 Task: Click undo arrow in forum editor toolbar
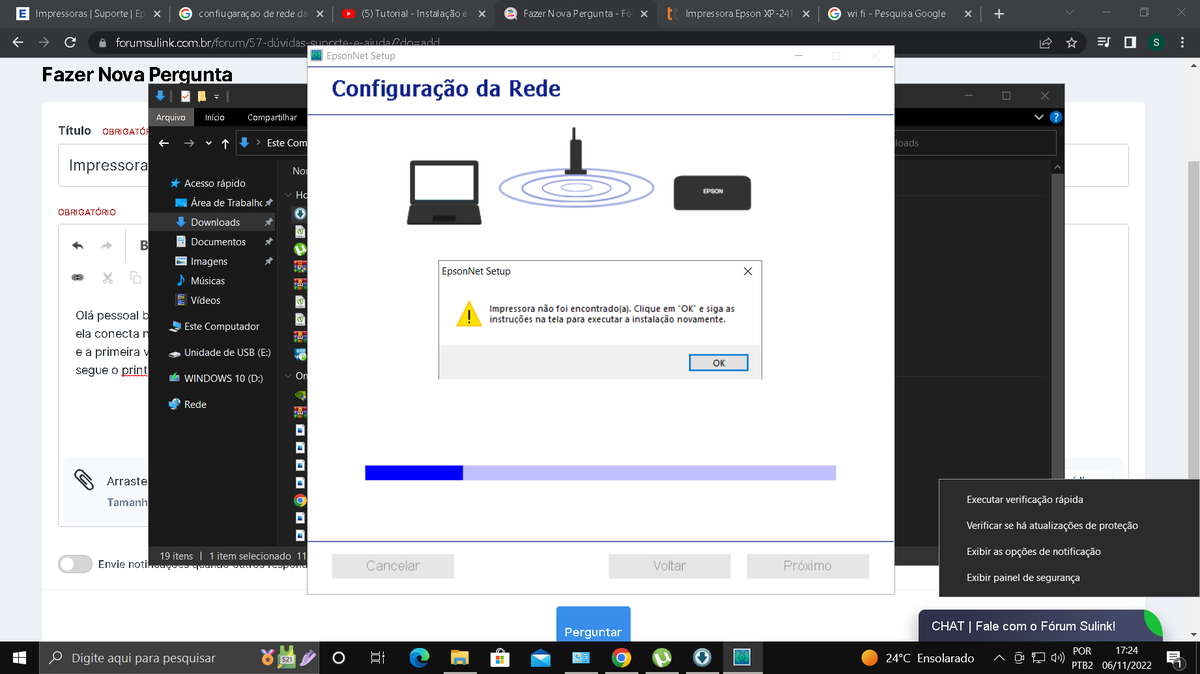coord(78,246)
